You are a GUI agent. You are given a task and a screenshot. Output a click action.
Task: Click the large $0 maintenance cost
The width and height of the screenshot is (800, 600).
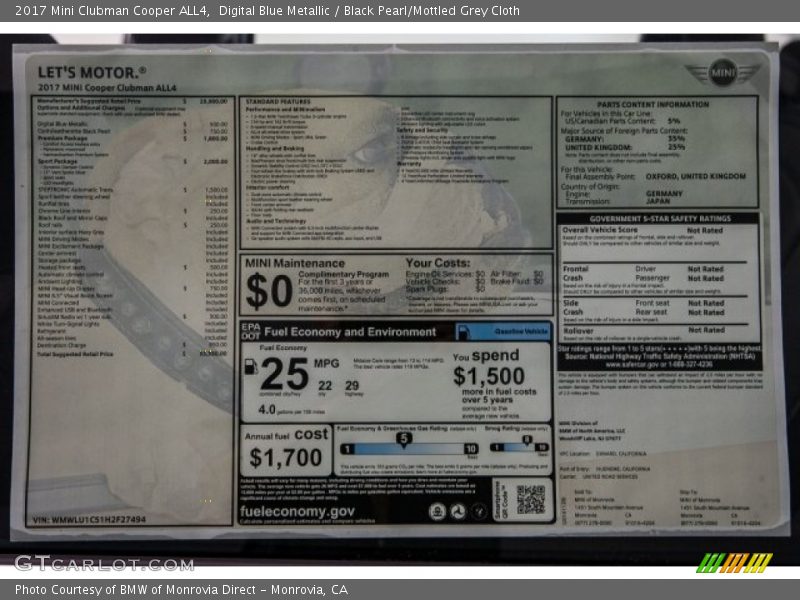269,291
